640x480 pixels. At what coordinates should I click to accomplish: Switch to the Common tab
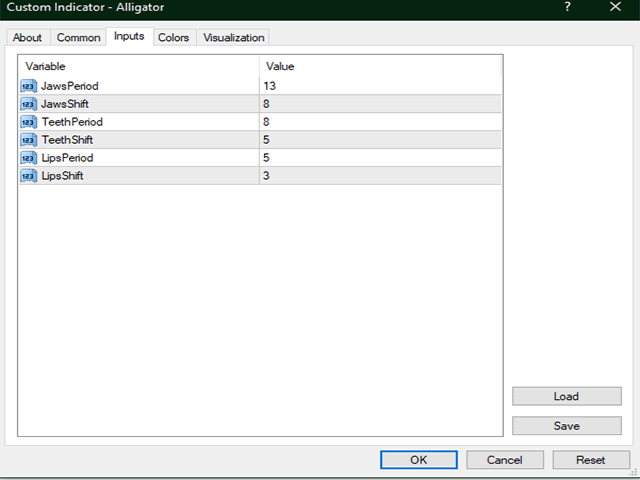[78, 38]
